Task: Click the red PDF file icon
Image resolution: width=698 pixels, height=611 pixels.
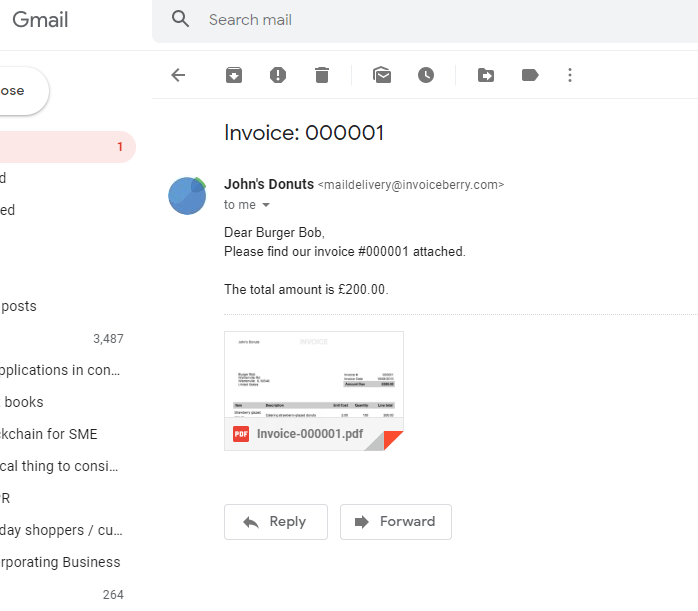Action: [241, 434]
